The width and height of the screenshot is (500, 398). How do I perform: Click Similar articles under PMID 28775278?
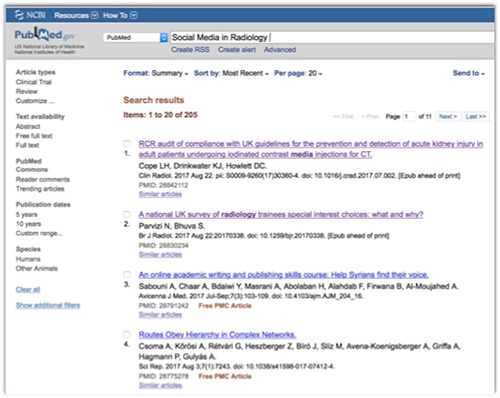pos(160,385)
